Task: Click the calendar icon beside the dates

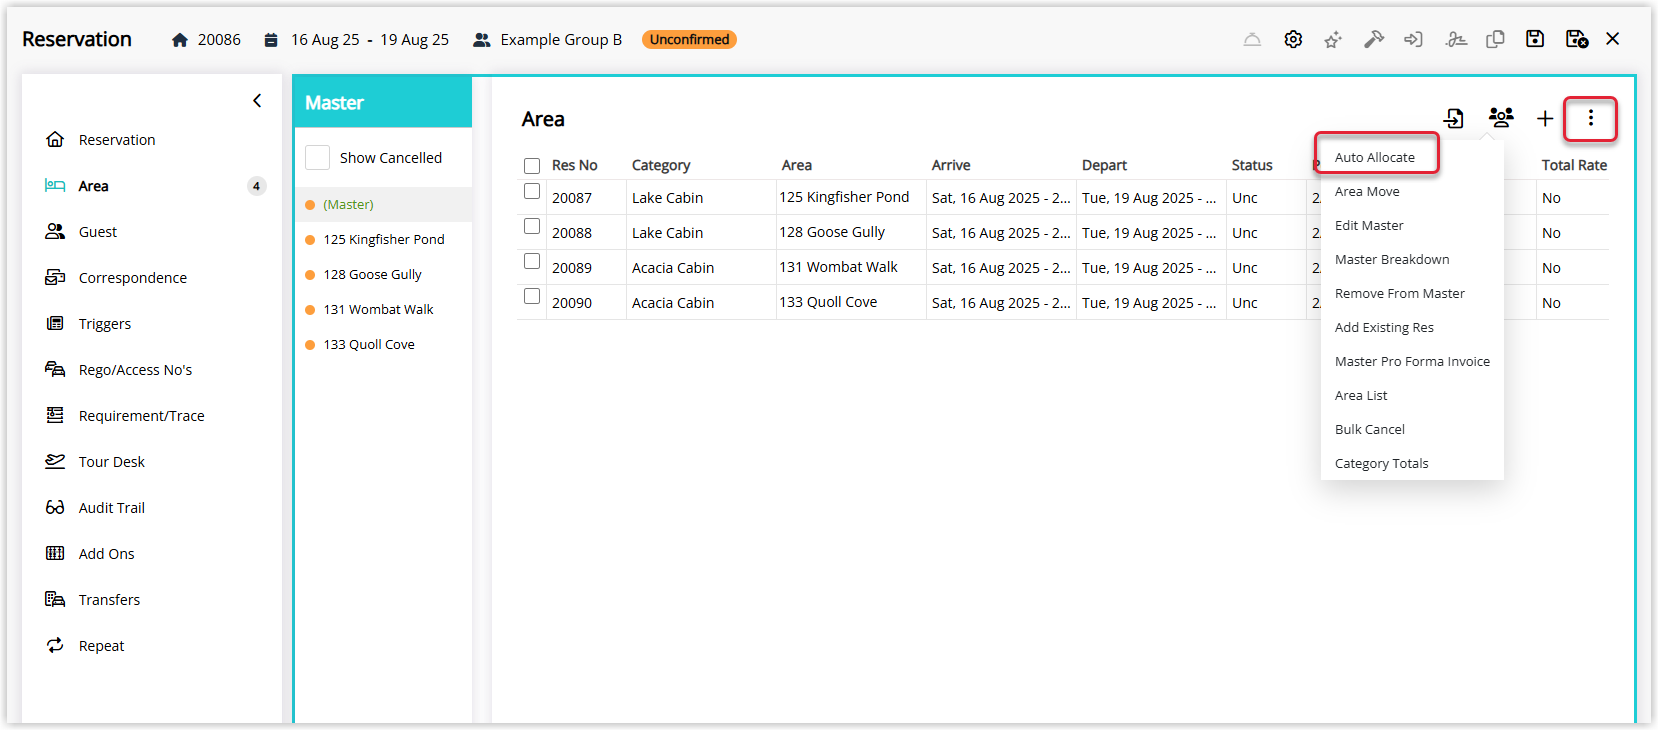Action: point(270,40)
